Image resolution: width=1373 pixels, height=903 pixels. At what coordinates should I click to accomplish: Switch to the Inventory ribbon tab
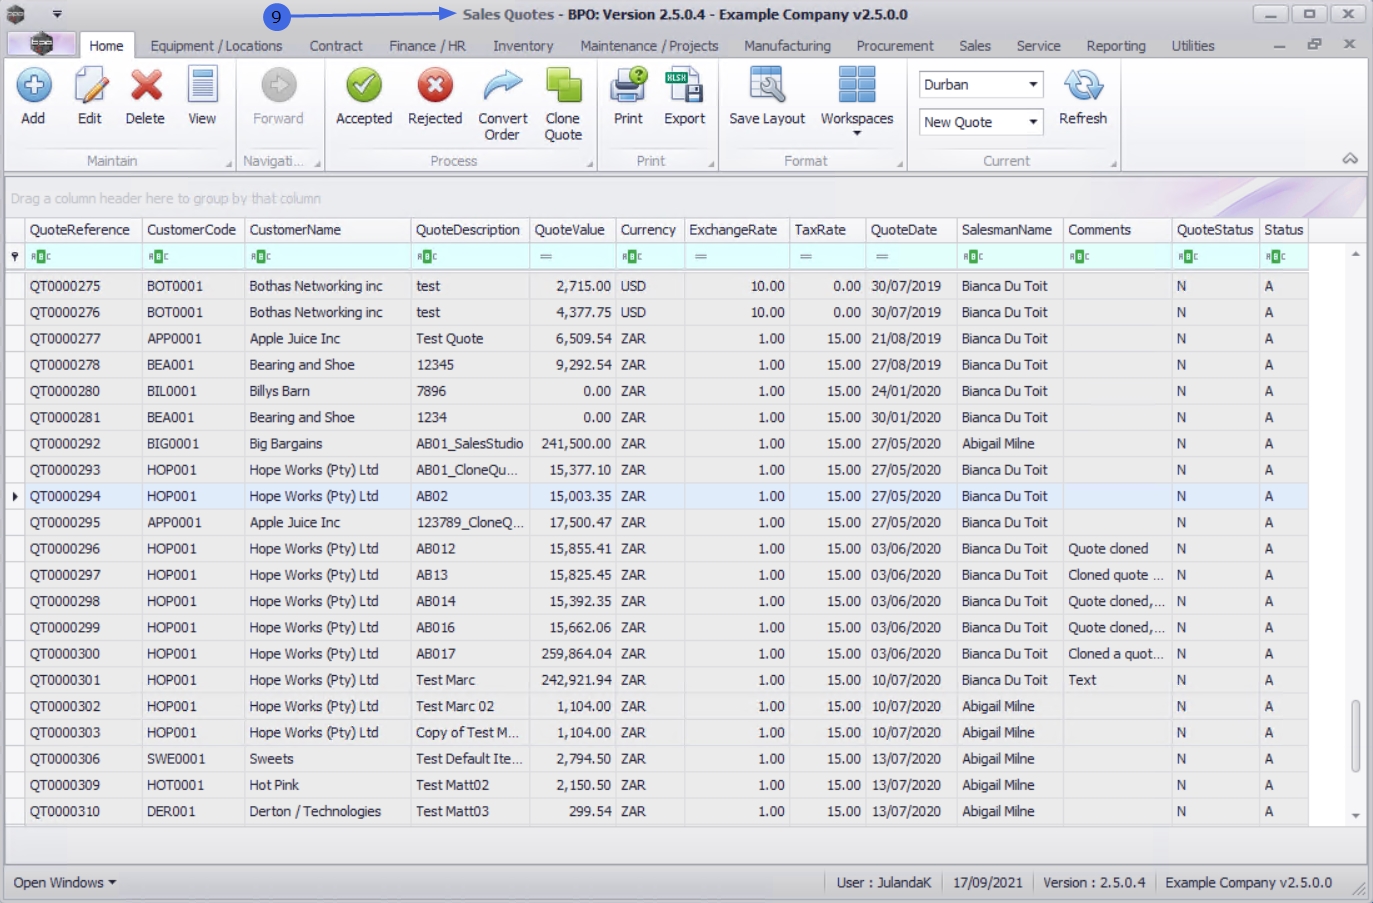pyautogui.click(x=522, y=46)
